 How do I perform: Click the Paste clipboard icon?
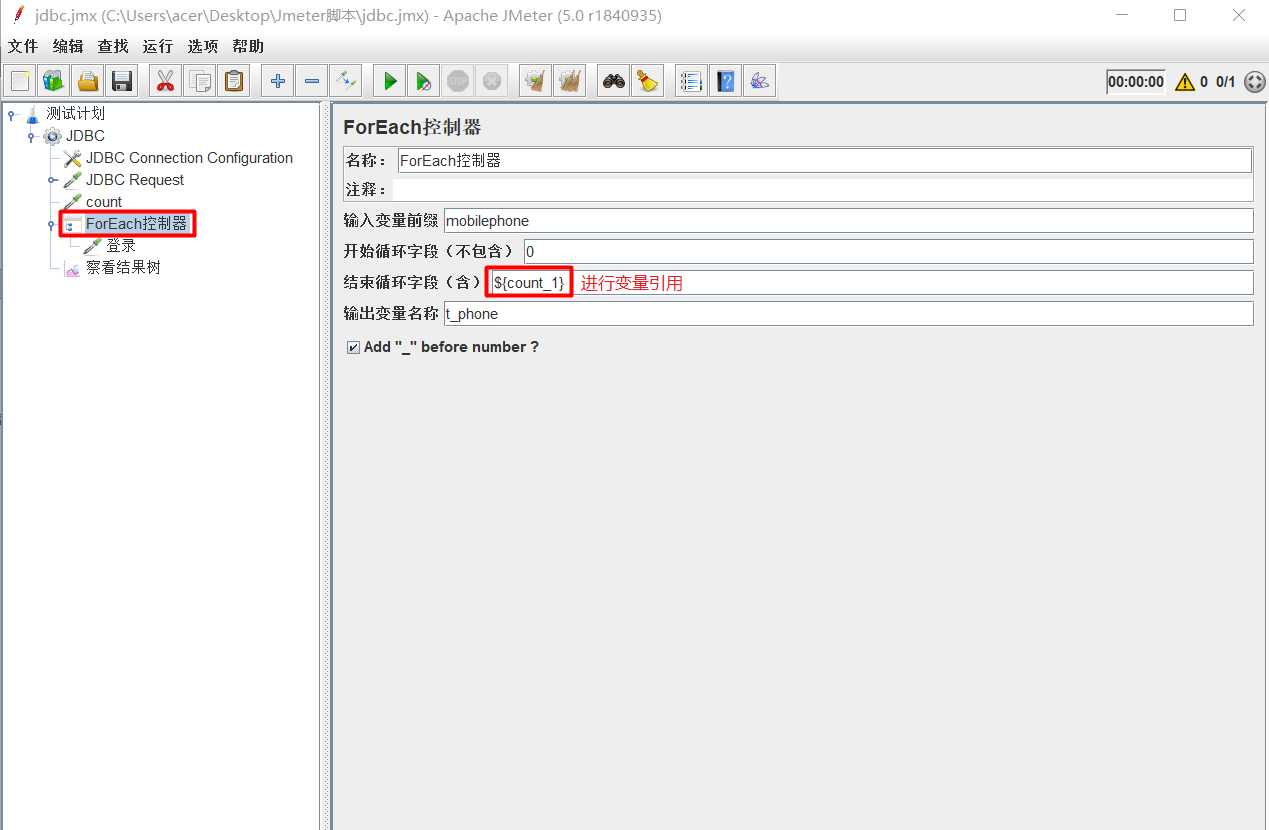coord(234,81)
